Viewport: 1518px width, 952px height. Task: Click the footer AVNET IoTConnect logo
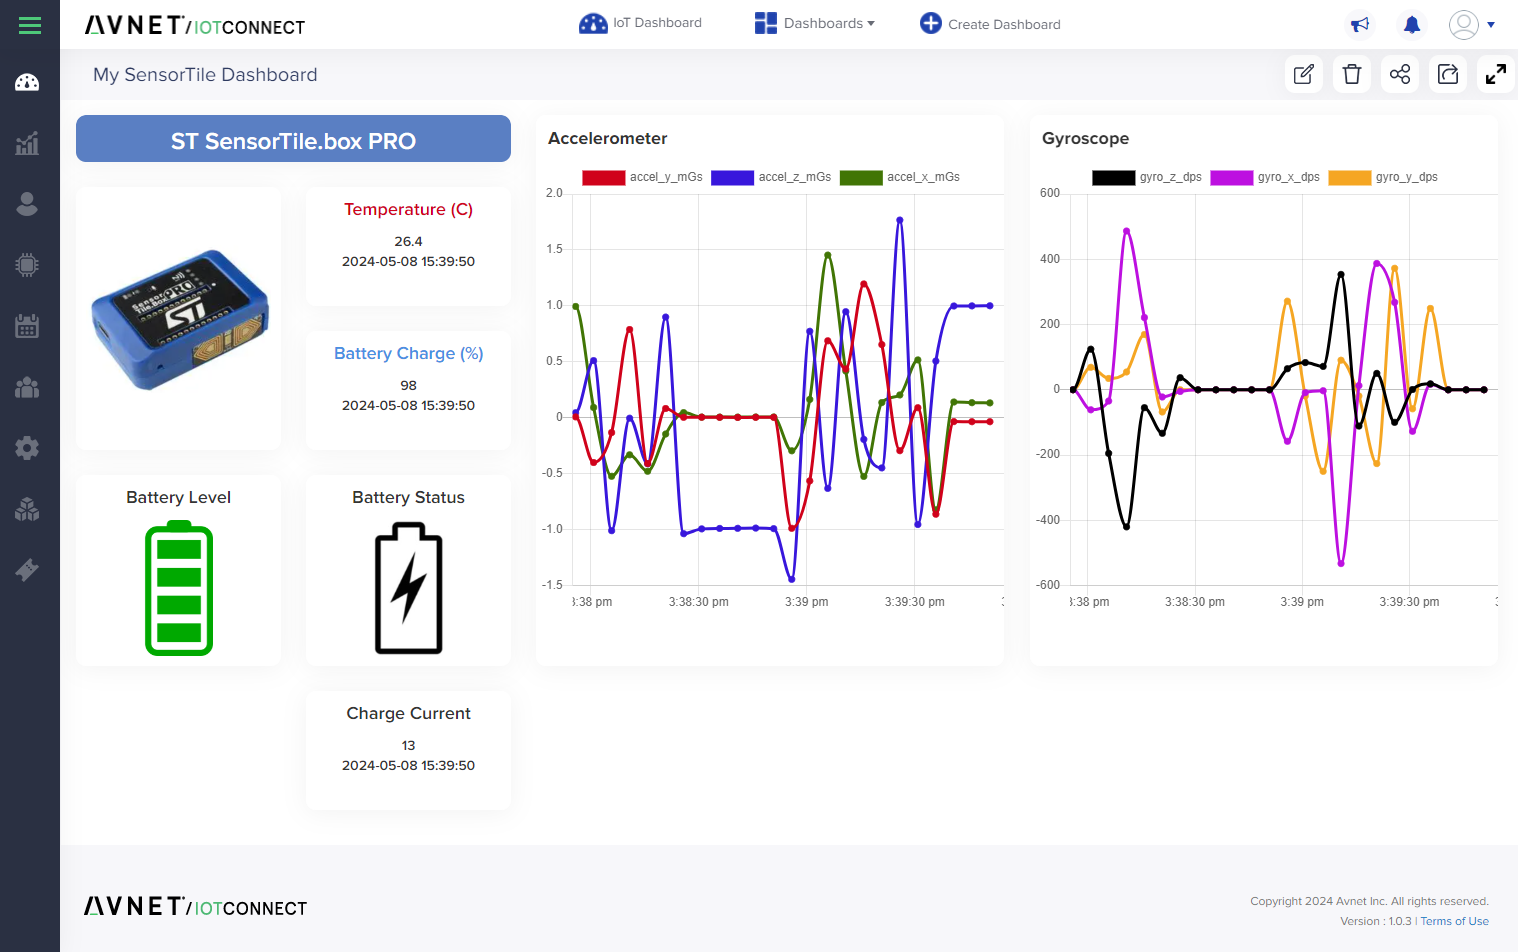[x=196, y=906]
